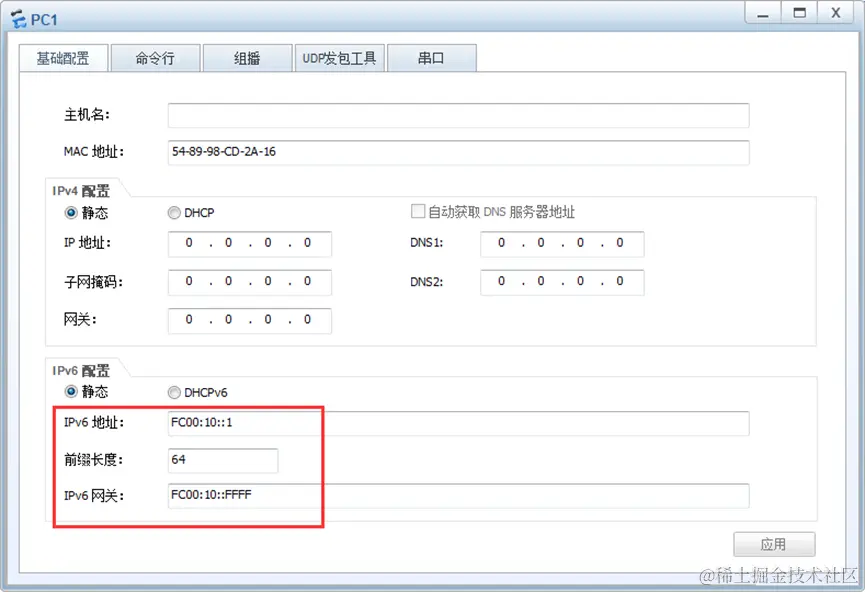
Task: Click the 前缀长度 field
Action: (223, 460)
